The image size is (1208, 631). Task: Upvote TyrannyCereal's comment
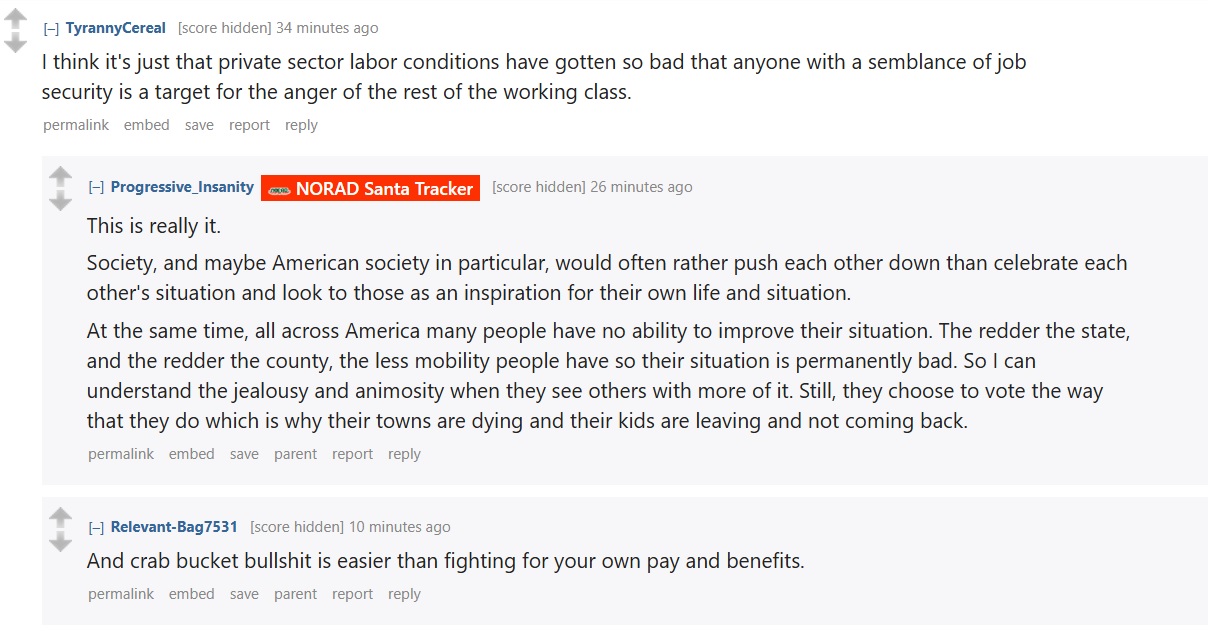click(15, 18)
